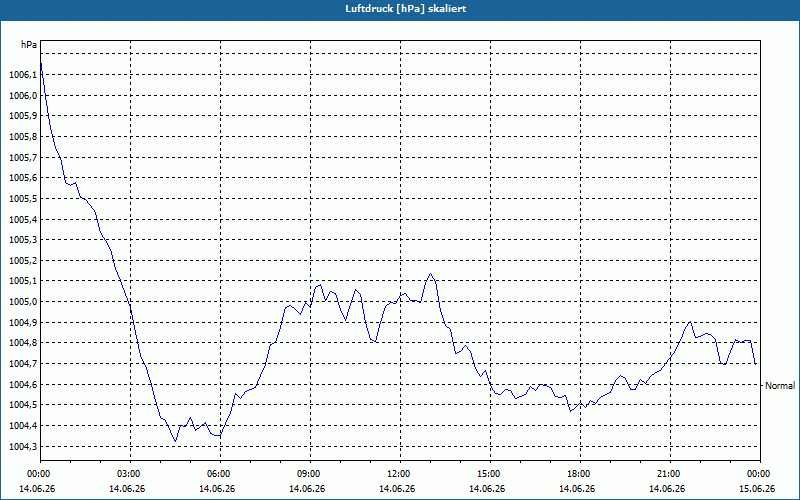Click the pressure curve peak near 13:00
This screenshot has height=500, width=800.
pos(430,274)
